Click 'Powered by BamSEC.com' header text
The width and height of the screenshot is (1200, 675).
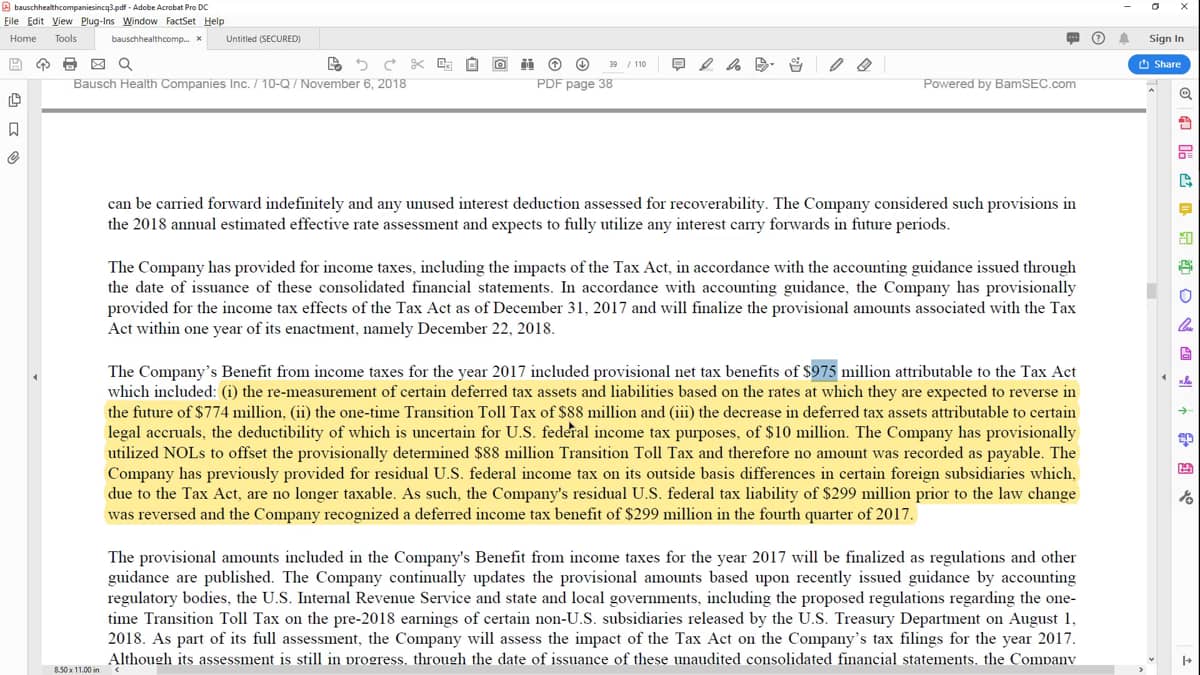1000,84
